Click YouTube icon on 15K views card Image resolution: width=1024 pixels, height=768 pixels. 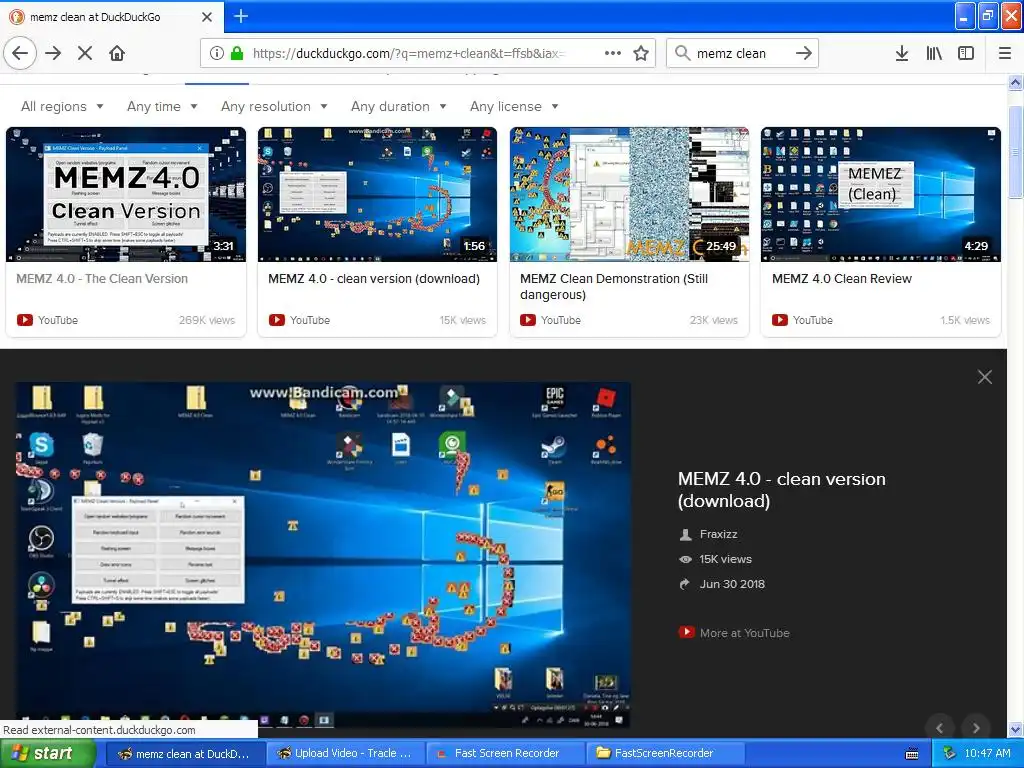click(277, 320)
